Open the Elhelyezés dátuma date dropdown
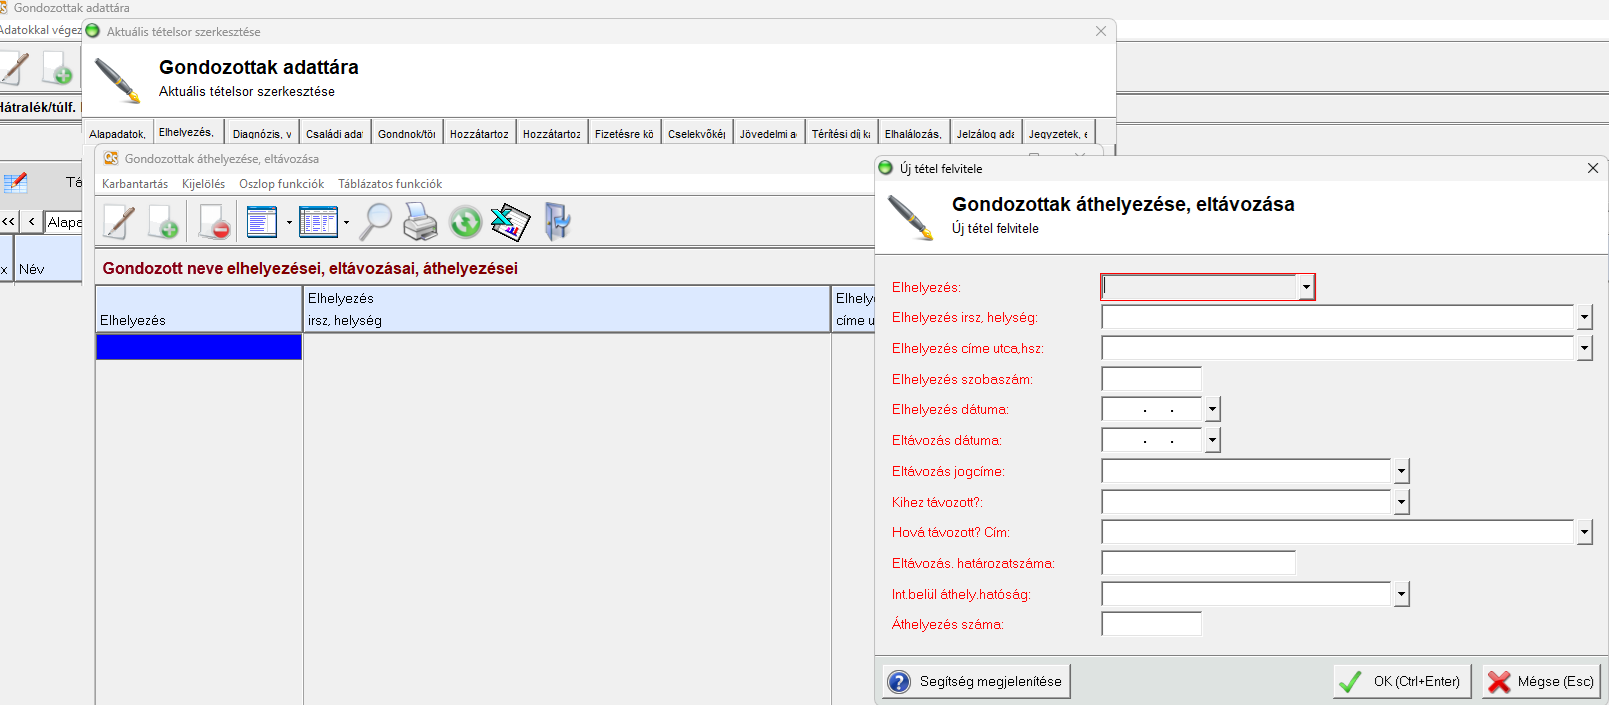 [1212, 410]
